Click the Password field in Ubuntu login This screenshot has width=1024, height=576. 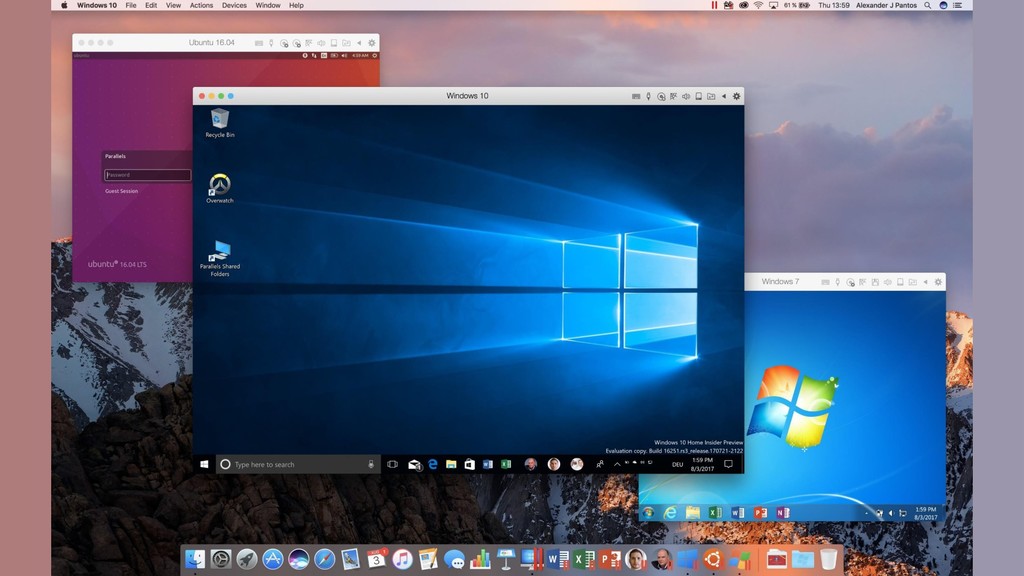click(x=148, y=174)
